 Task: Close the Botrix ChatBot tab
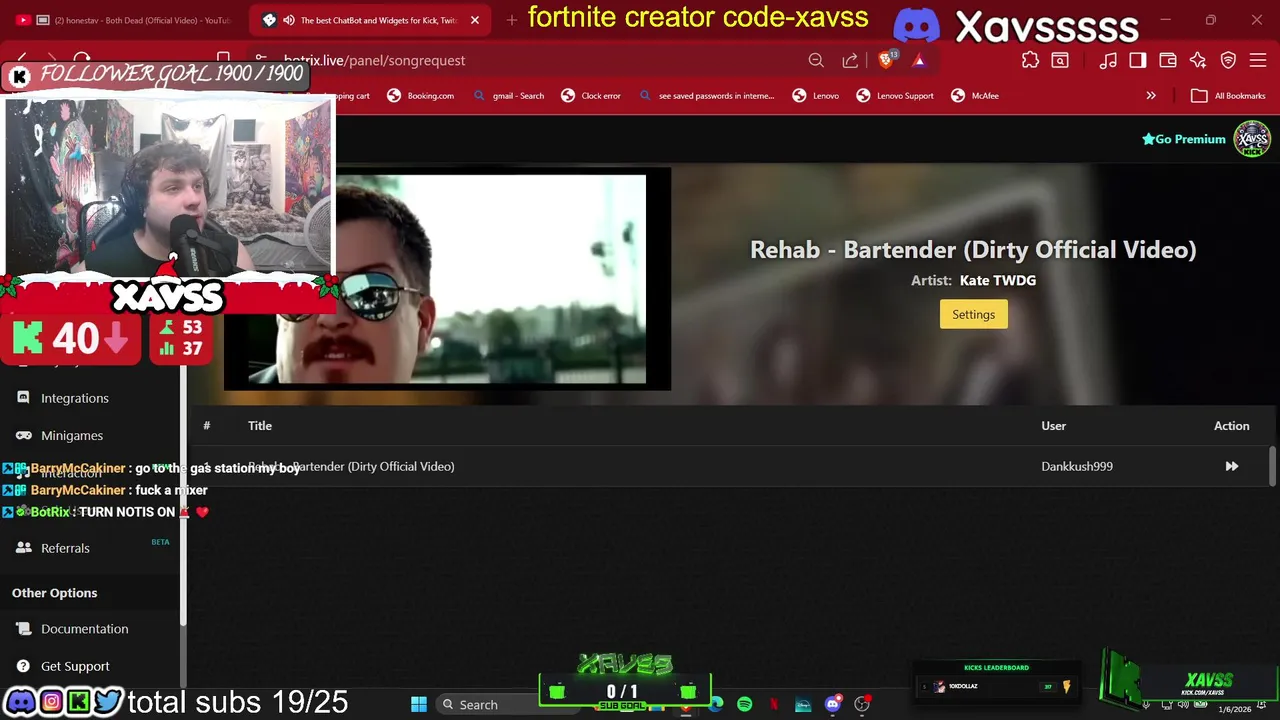475,20
